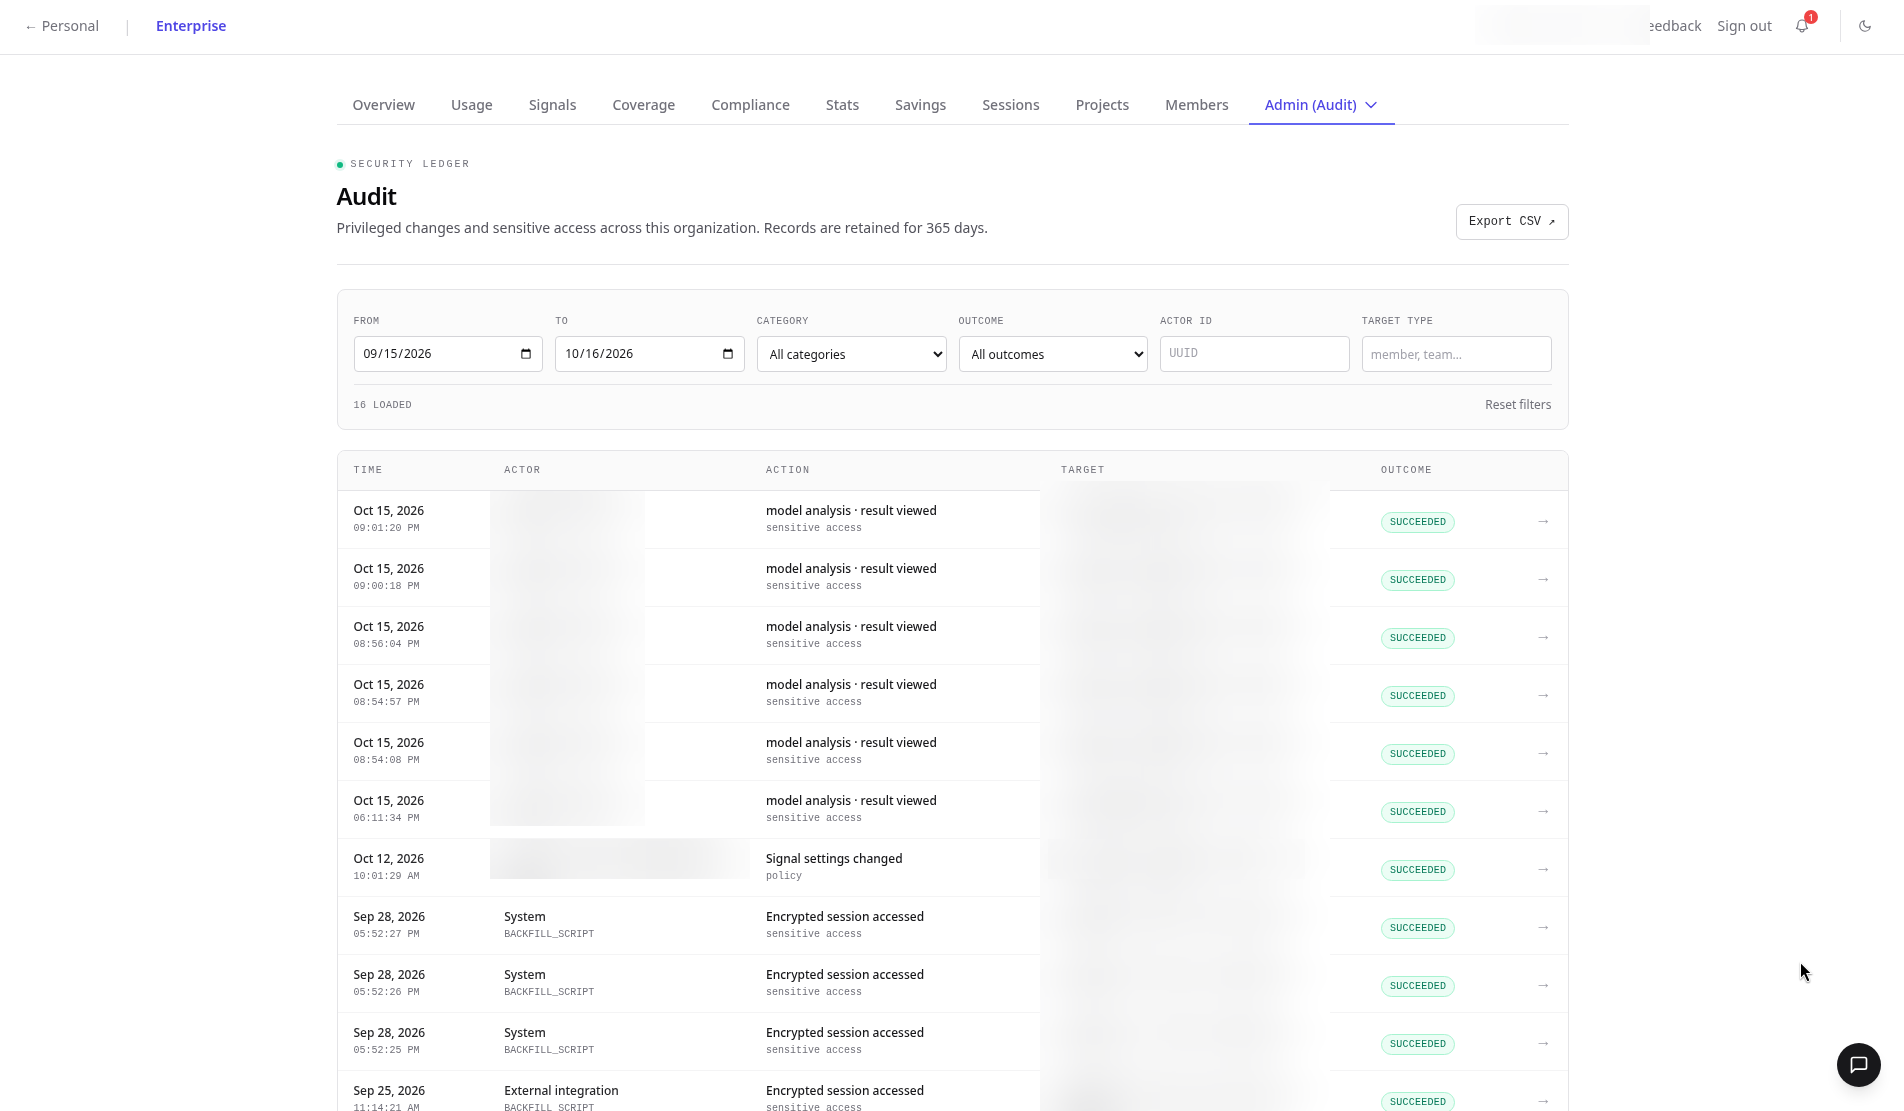Click the '16 LOADED' count text

tap(382, 405)
